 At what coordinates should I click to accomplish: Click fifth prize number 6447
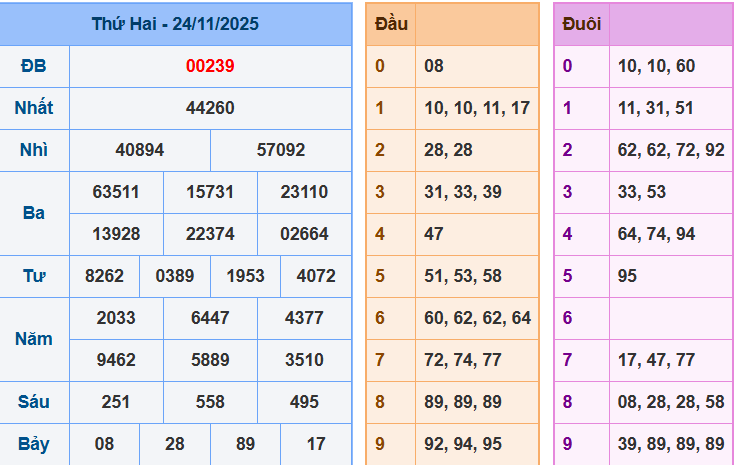(x=210, y=318)
